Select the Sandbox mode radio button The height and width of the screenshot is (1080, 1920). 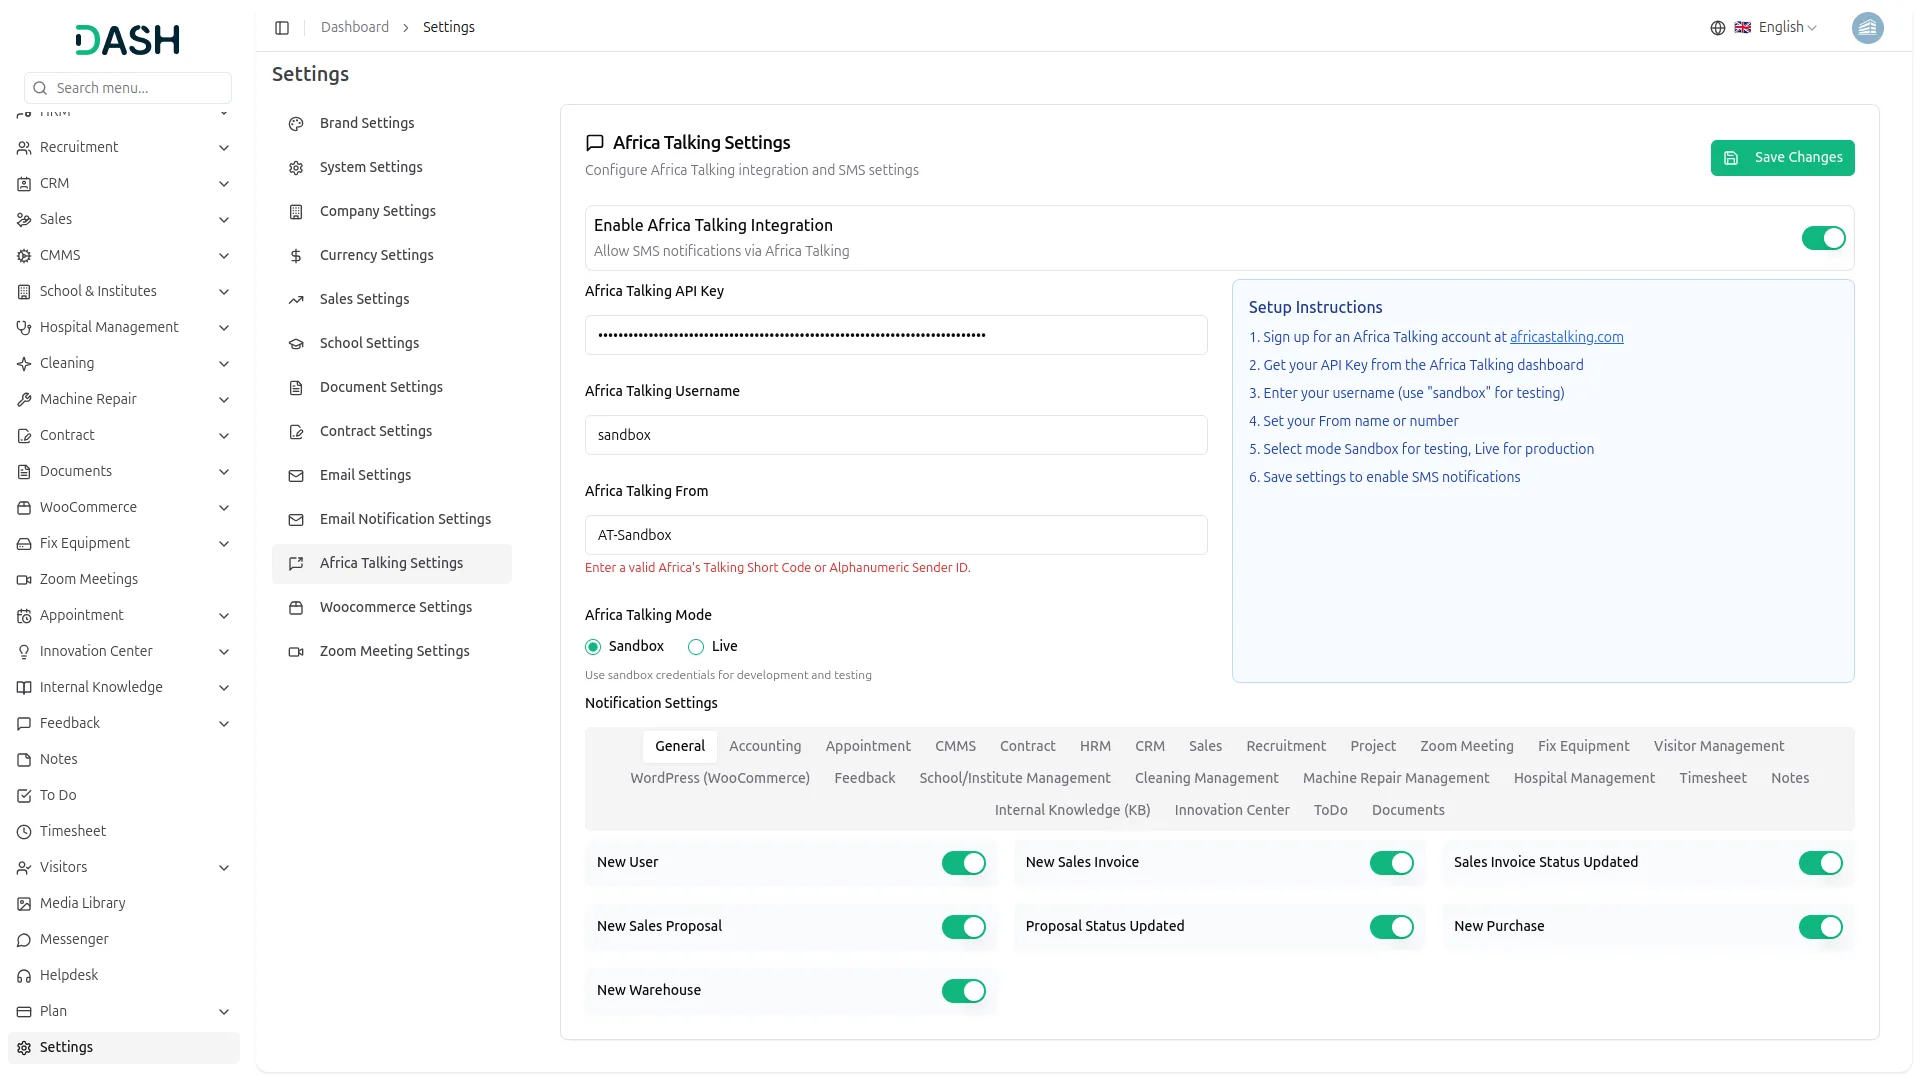(x=593, y=647)
